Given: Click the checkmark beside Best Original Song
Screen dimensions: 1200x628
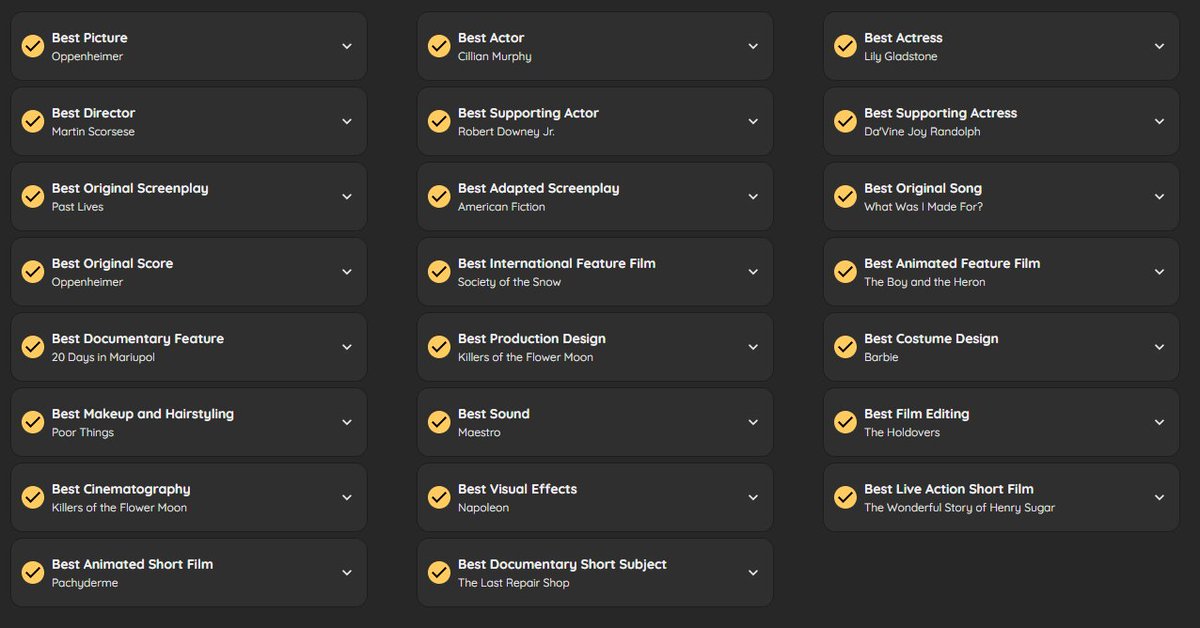Looking at the screenshot, I should point(846,196).
